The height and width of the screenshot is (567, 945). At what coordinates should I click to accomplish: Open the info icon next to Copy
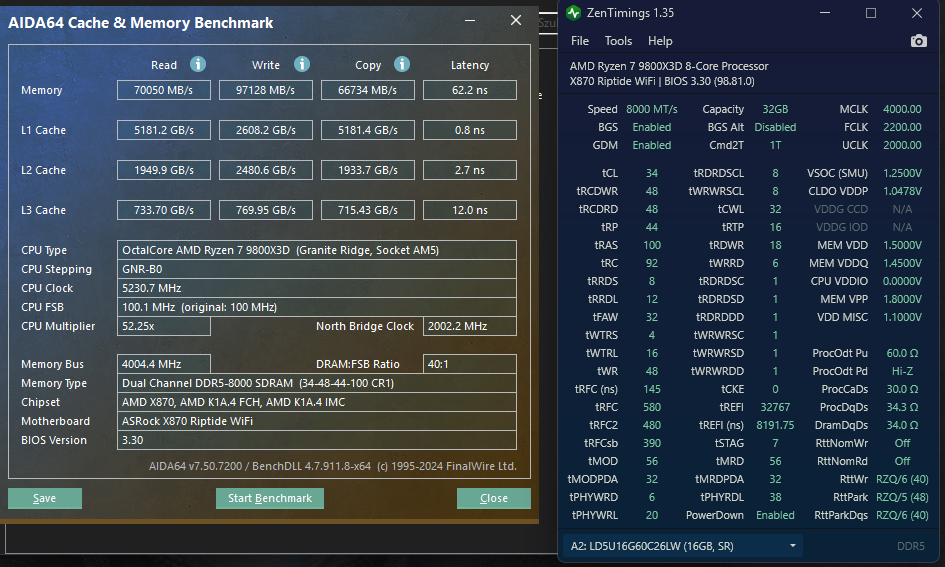(x=402, y=64)
